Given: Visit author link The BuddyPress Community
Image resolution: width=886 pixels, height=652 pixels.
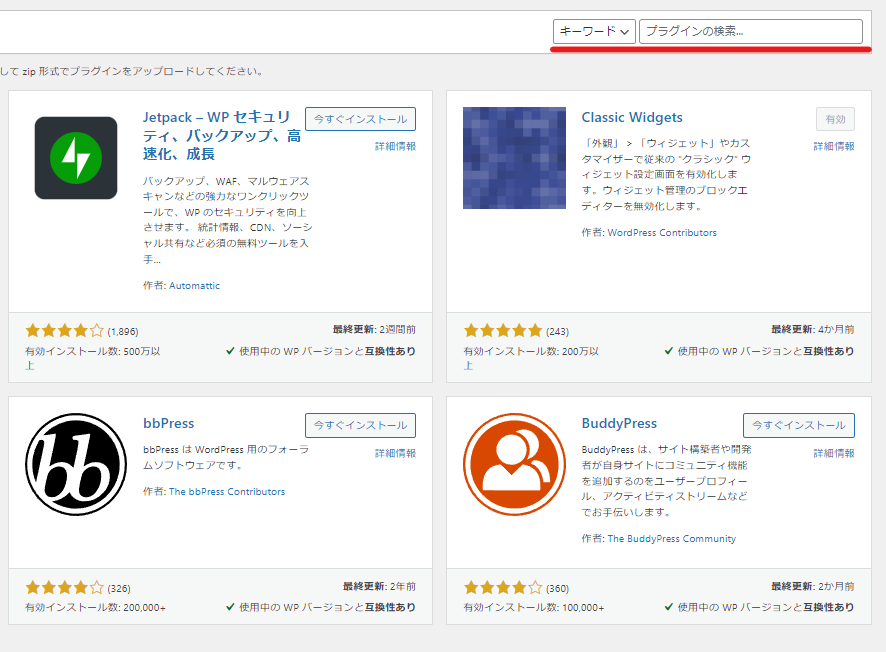Looking at the screenshot, I should click(671, 538).
